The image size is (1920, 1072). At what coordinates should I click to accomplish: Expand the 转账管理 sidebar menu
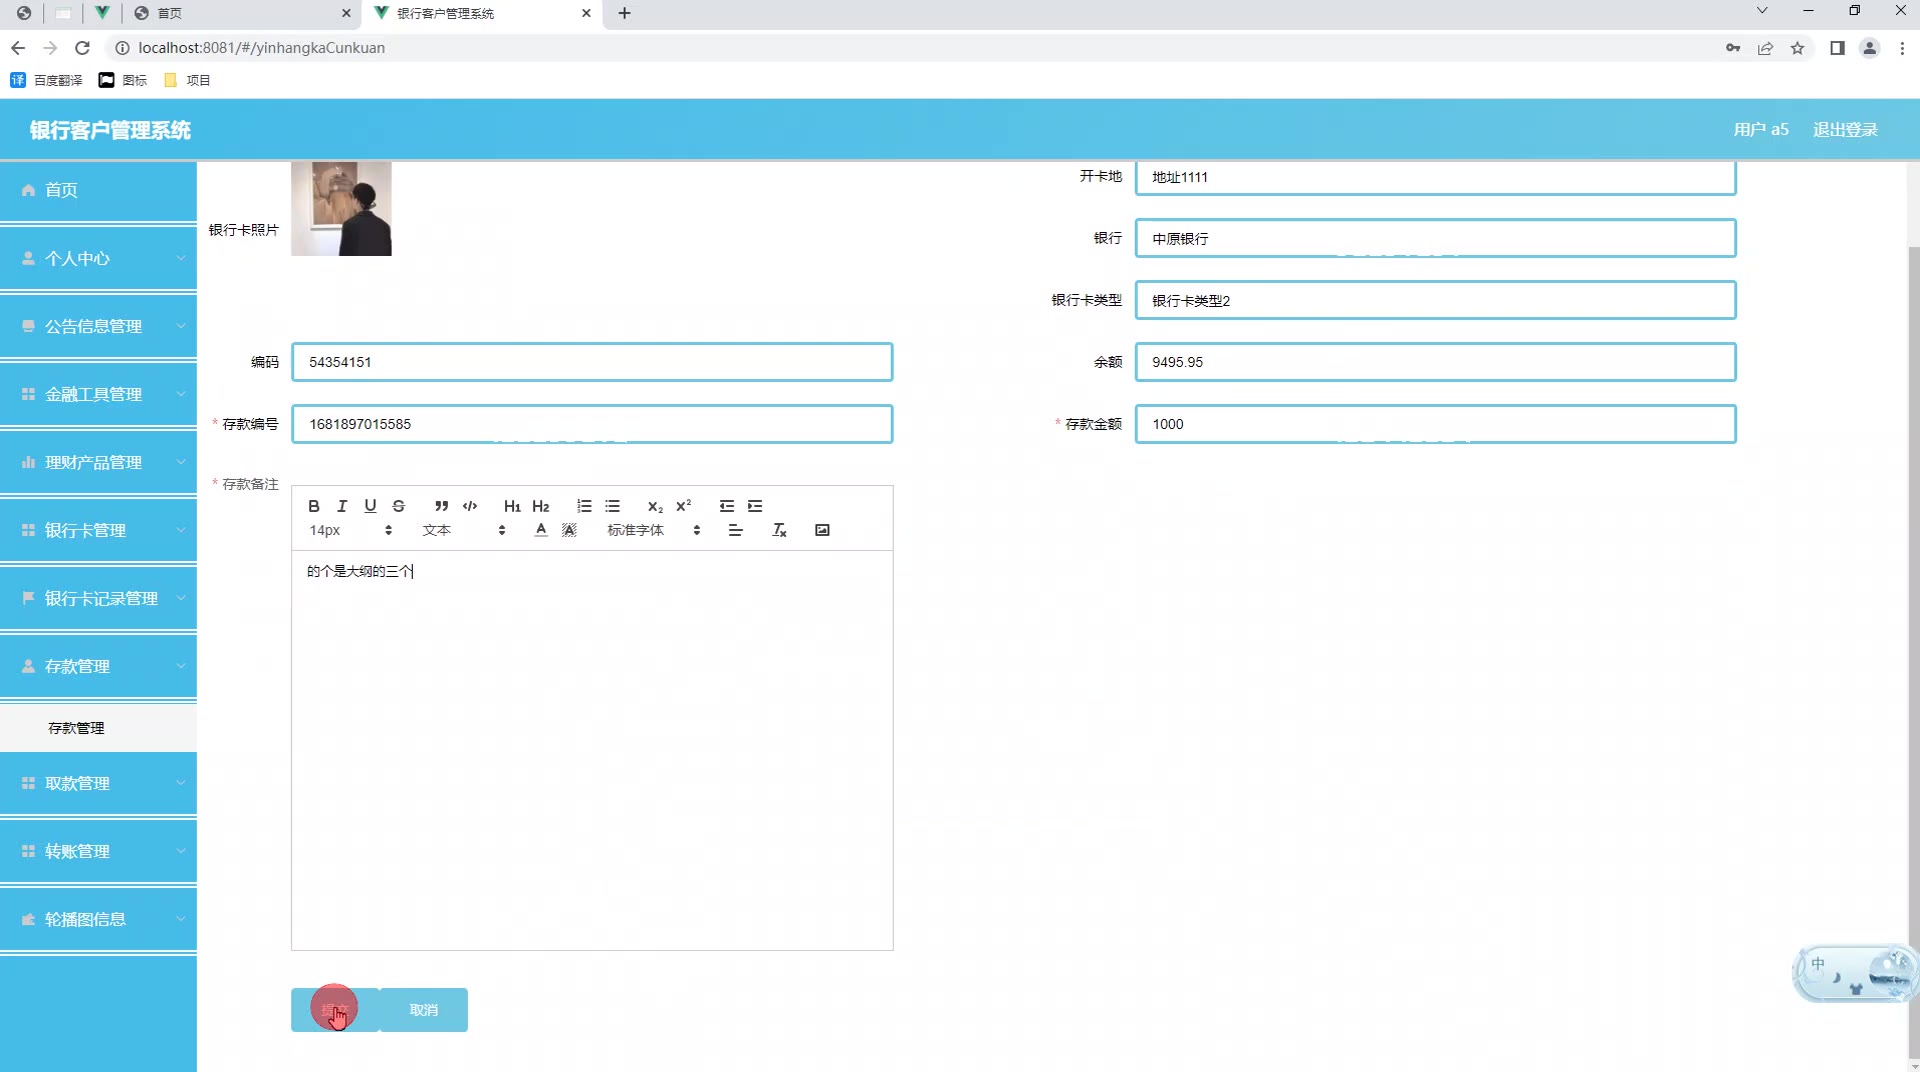(x=98, y=851)
